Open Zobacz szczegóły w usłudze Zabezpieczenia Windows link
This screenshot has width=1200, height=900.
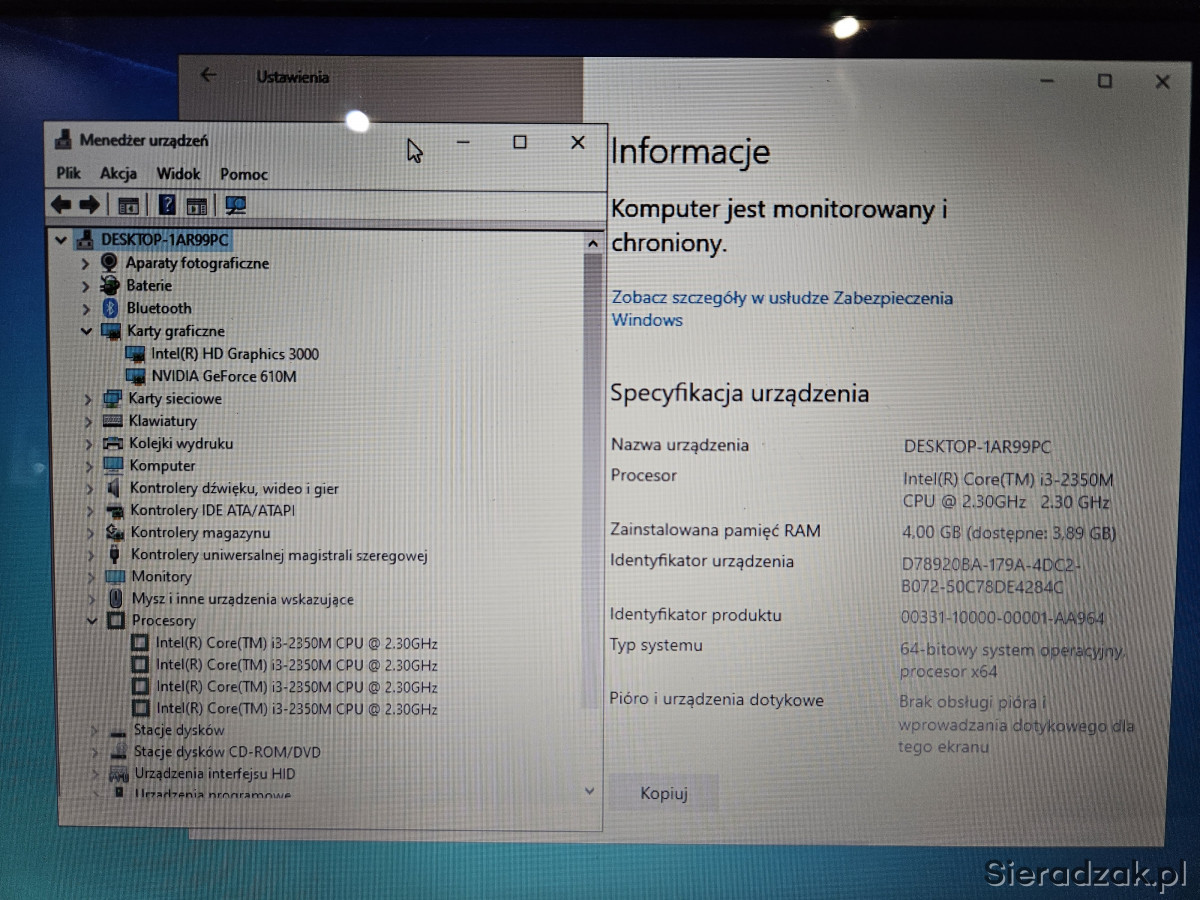(x=782, y=309)
